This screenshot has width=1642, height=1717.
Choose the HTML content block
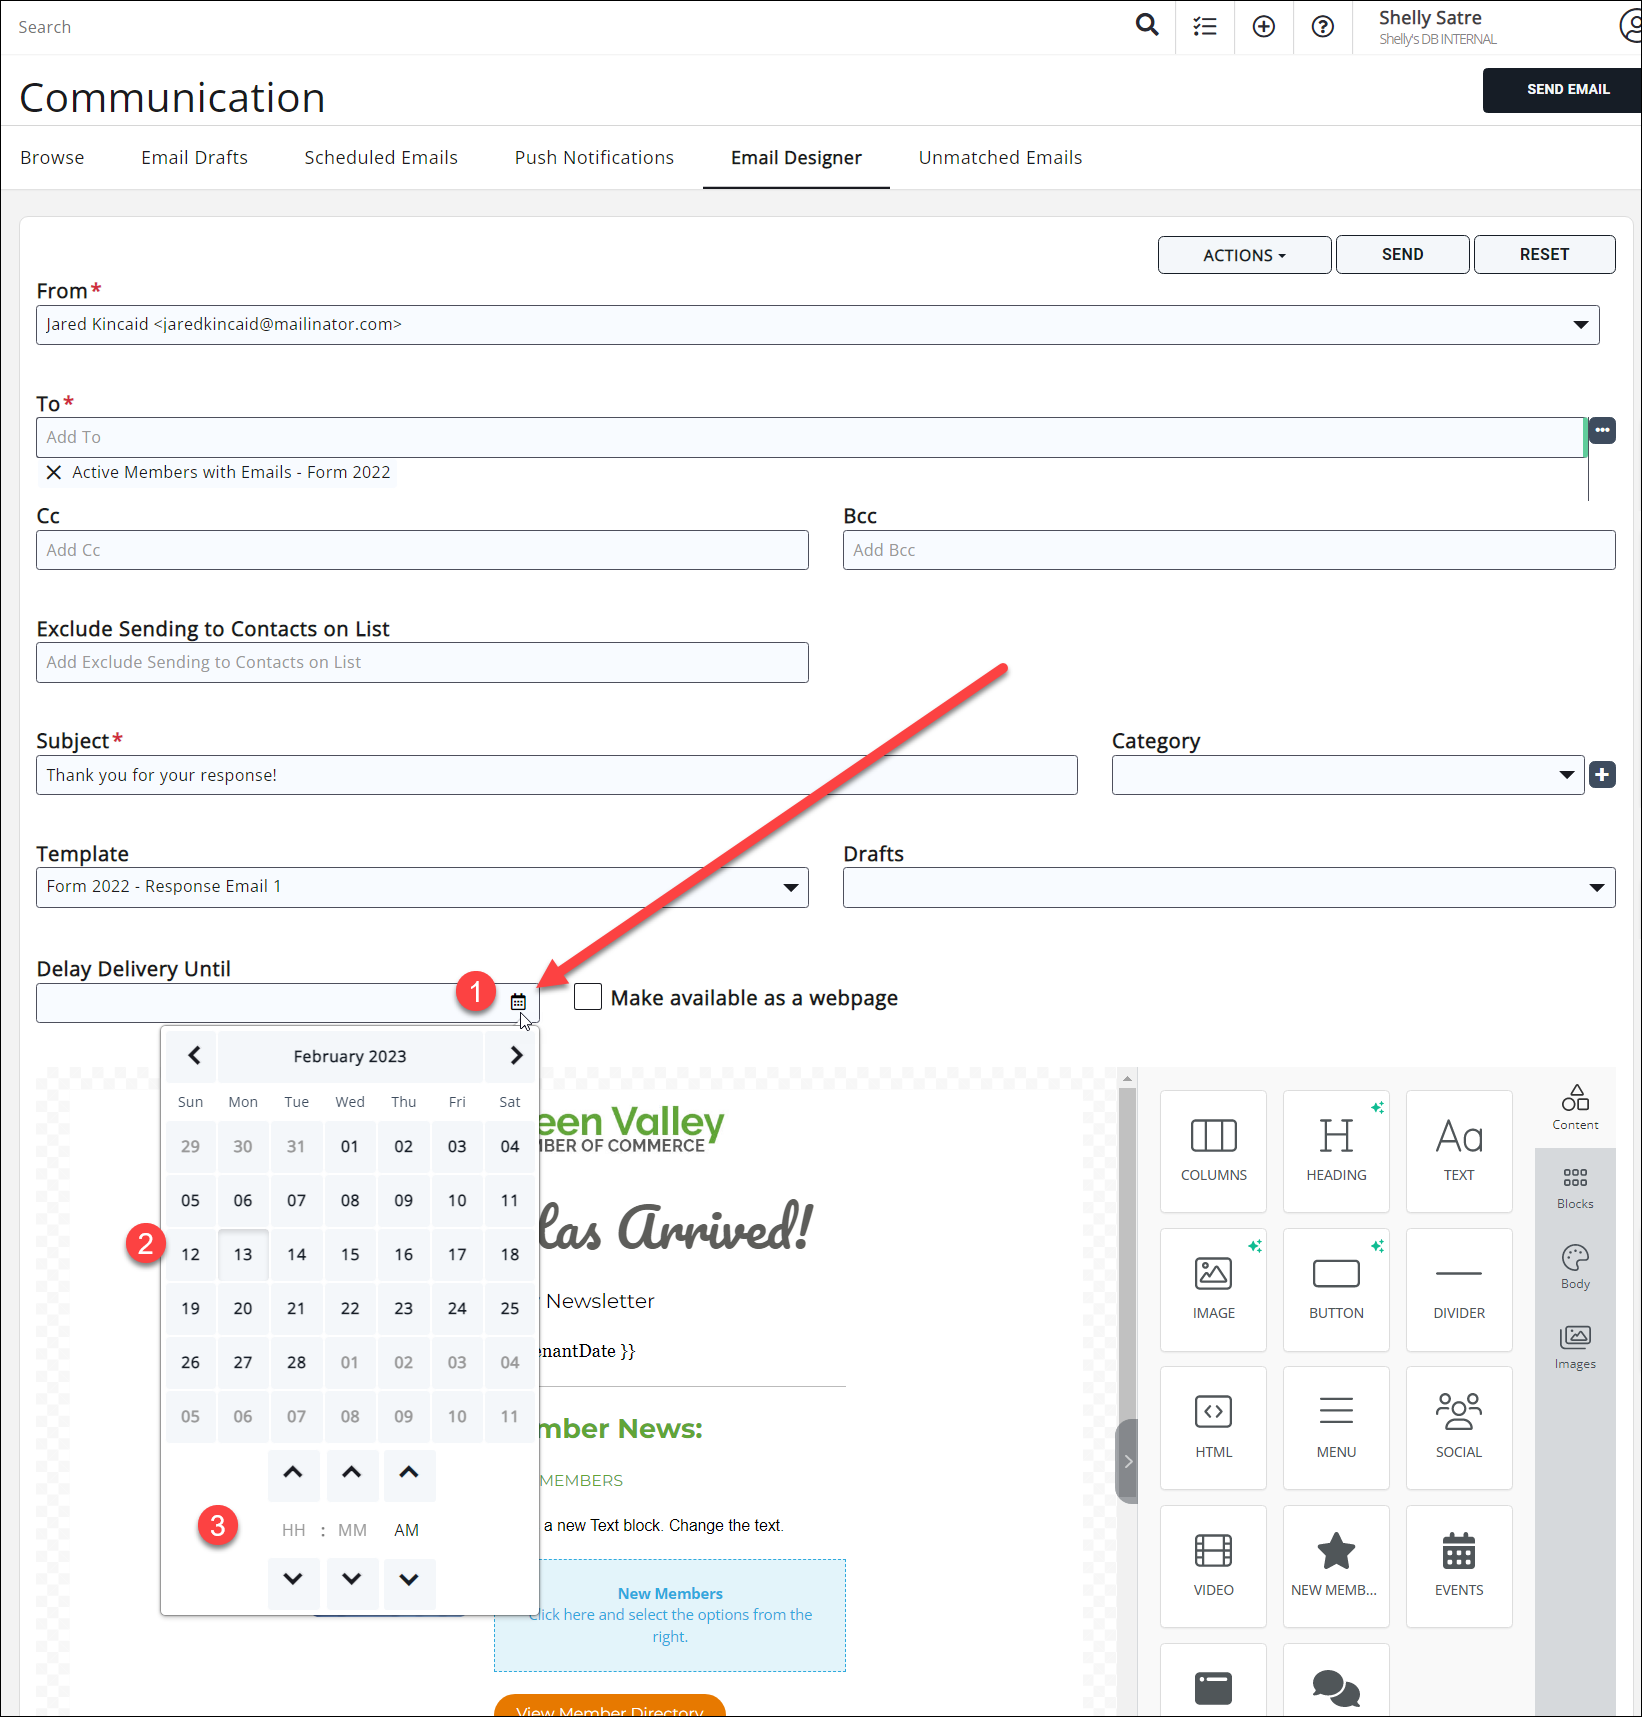click(1213, 1427)
